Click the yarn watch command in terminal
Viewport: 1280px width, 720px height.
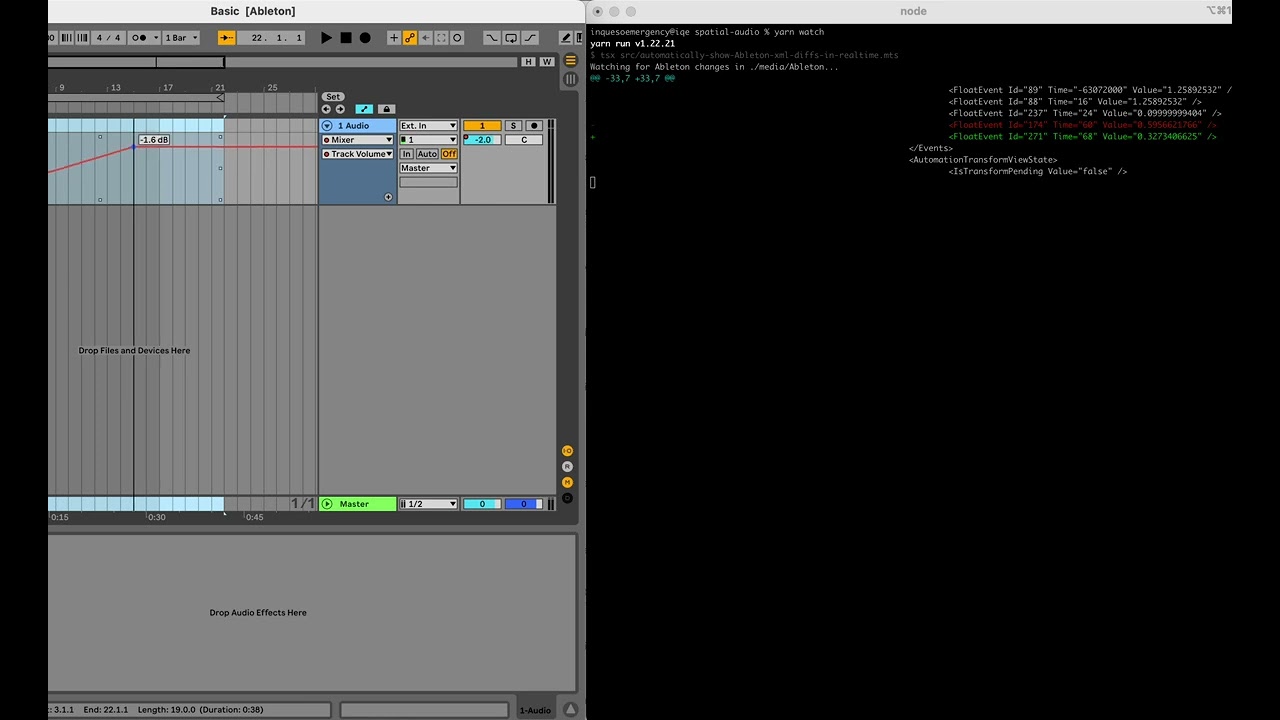point(798,32)
